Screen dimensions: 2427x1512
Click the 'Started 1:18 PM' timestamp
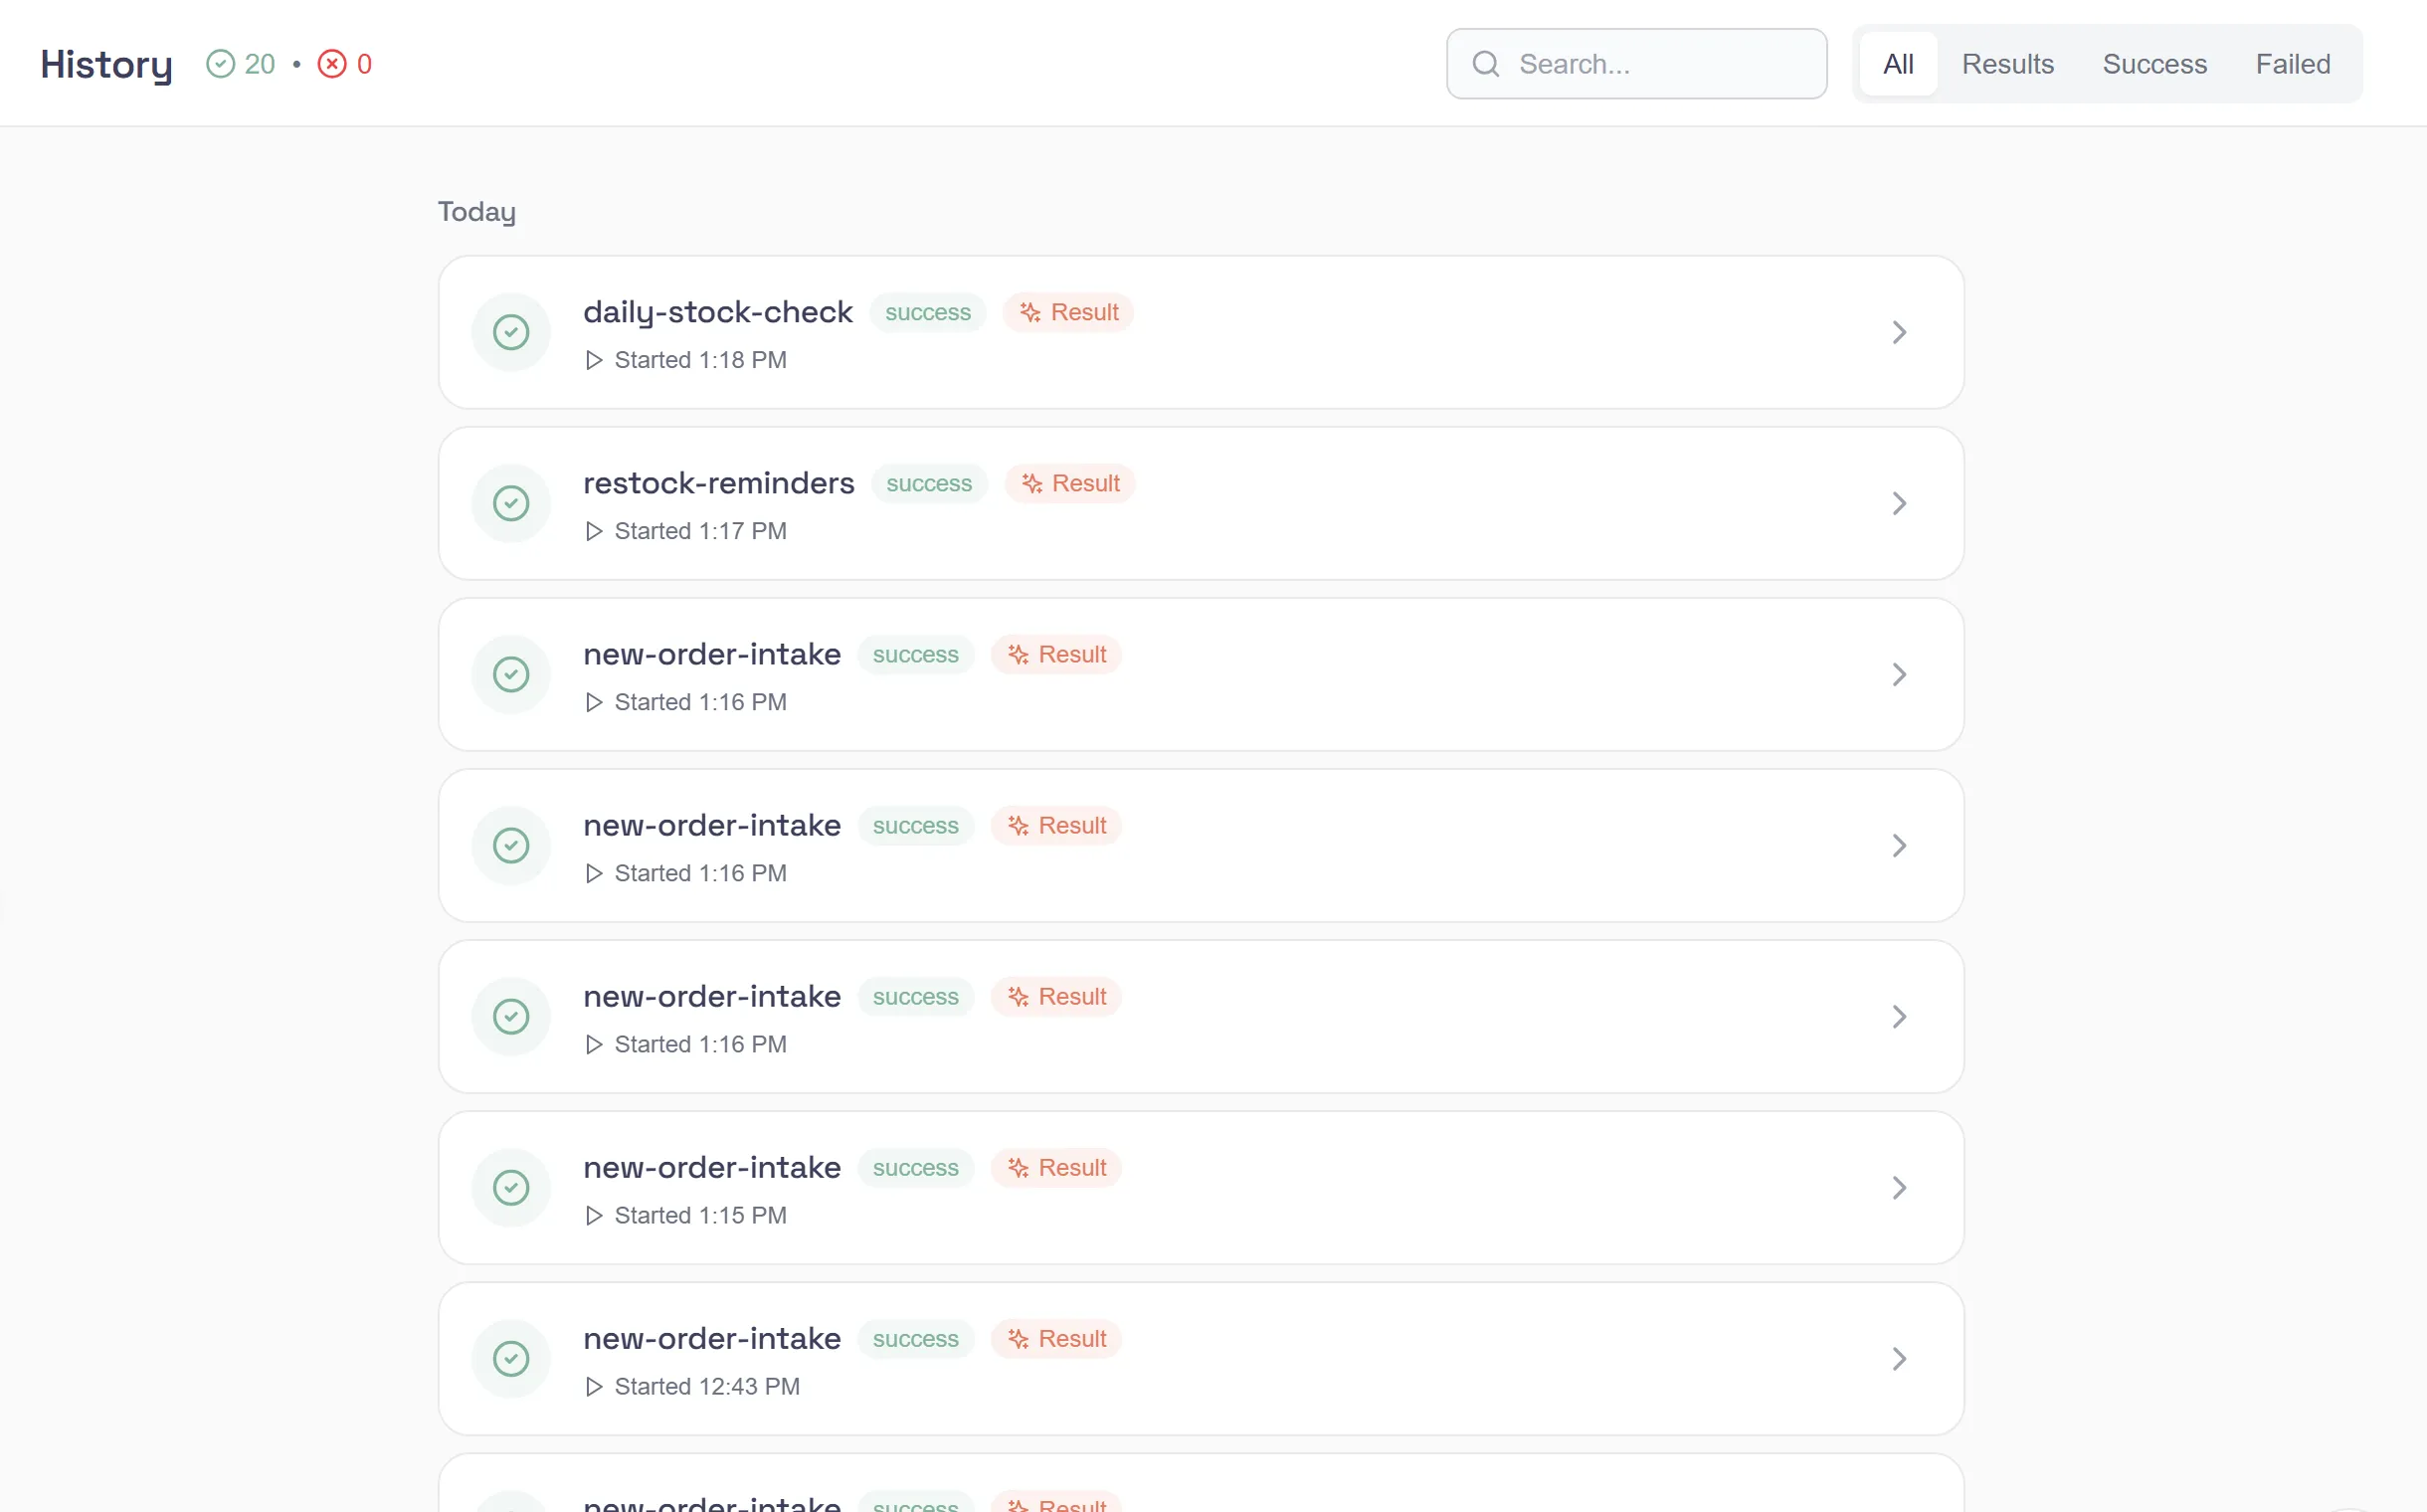click(700, 360)
